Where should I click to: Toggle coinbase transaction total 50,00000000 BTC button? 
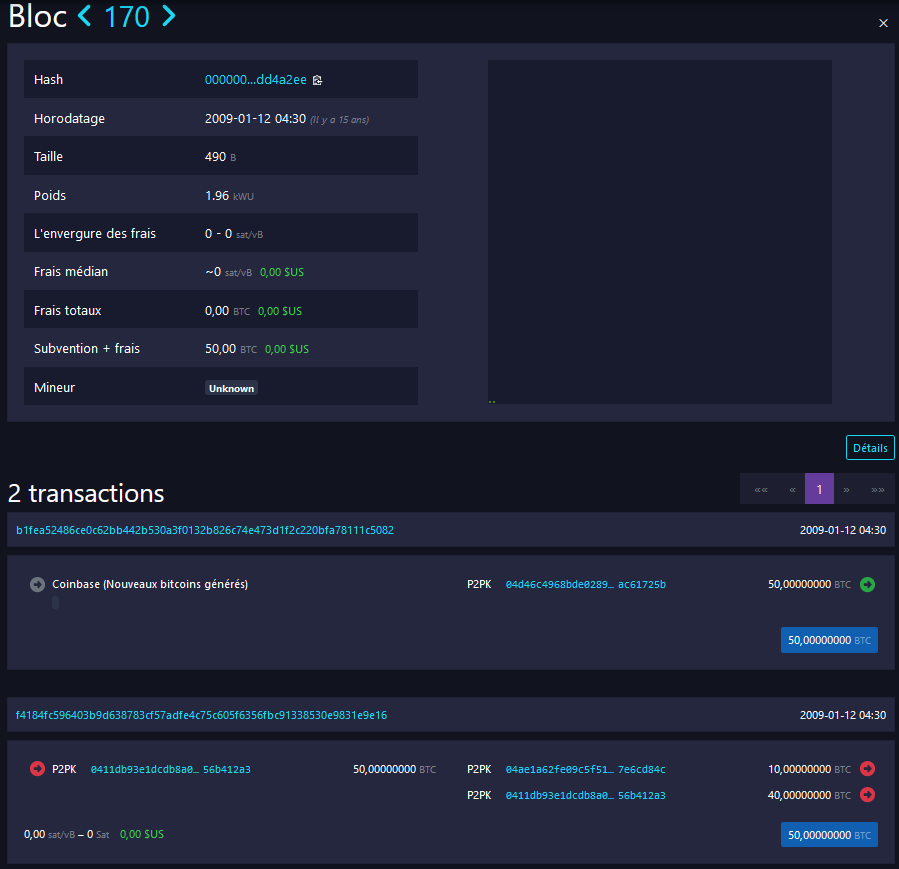point(829,640)
